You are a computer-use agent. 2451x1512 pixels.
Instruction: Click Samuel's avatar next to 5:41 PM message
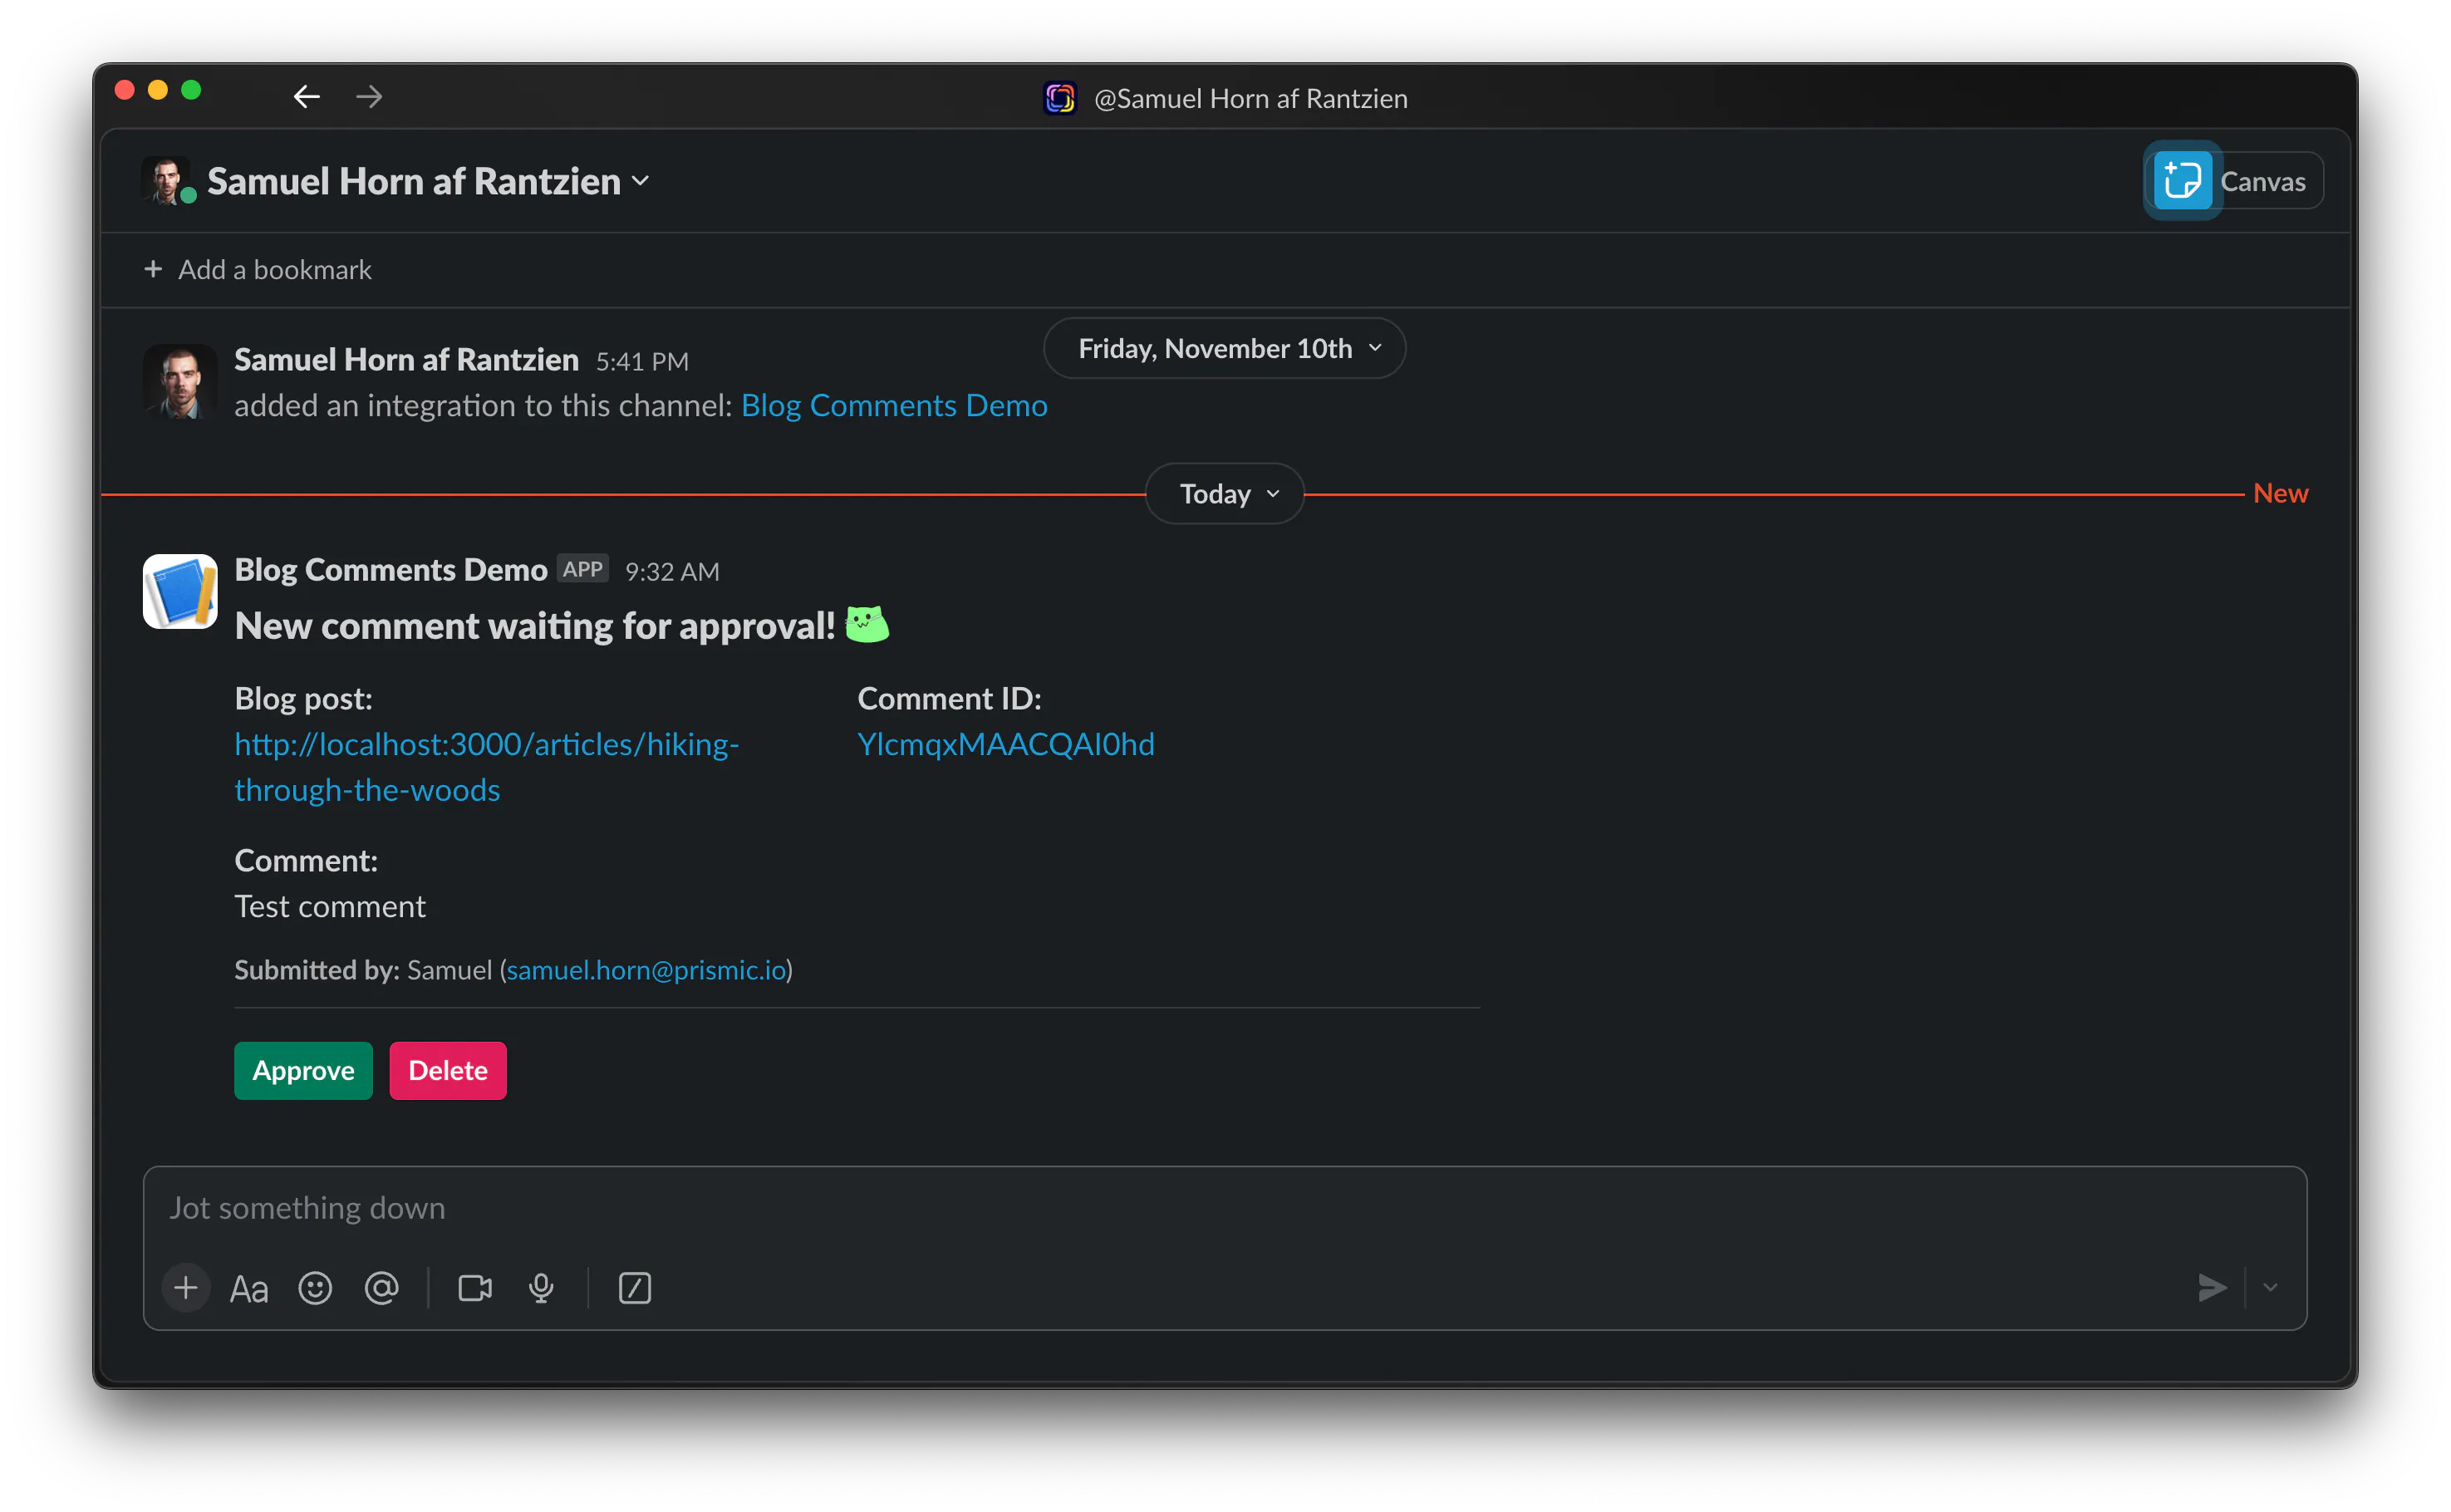(x=180, y=381)
